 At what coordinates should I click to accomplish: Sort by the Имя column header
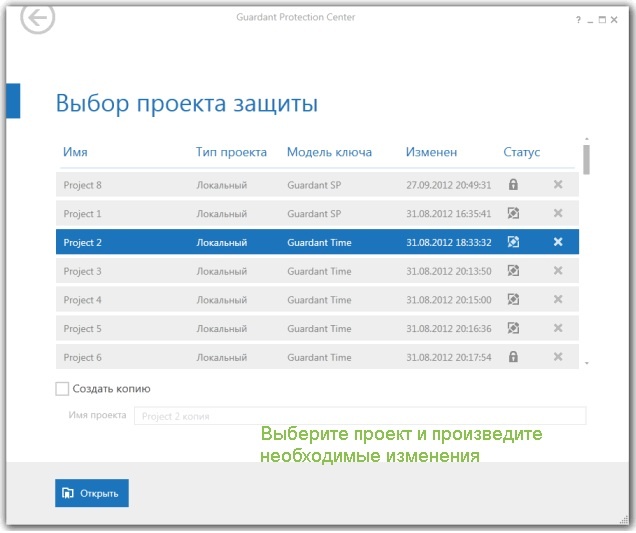75,152
